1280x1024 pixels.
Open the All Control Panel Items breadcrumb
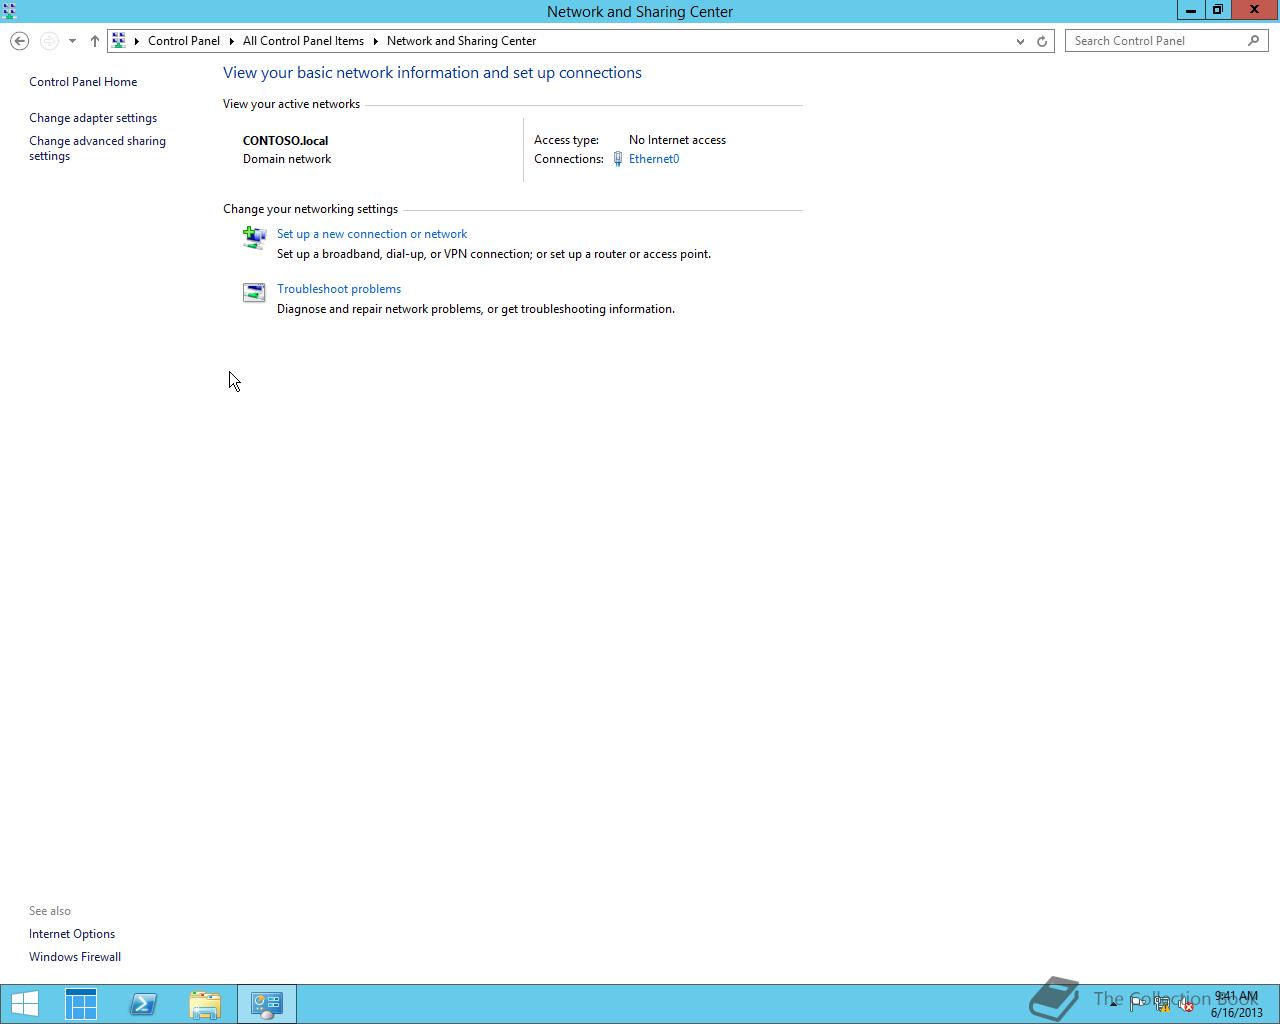(x=303, y=41)
